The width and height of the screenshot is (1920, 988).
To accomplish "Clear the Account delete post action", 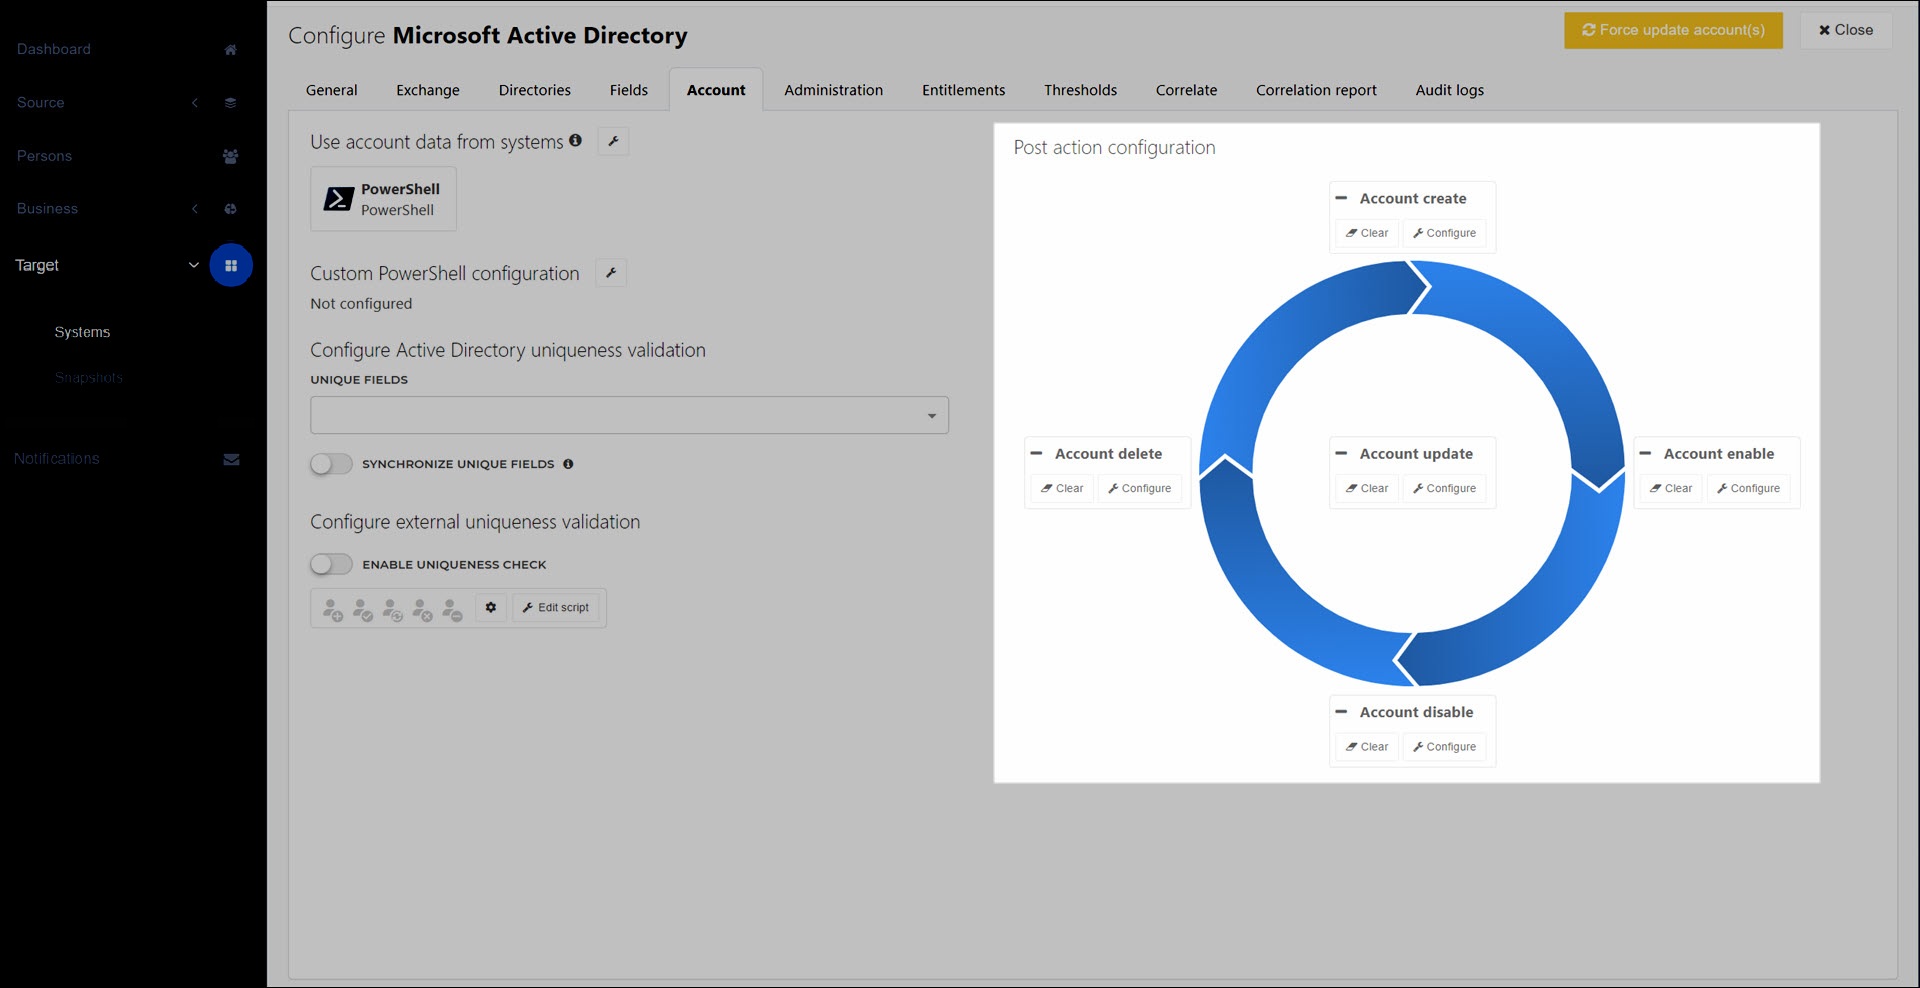I will click(1062, 488).
